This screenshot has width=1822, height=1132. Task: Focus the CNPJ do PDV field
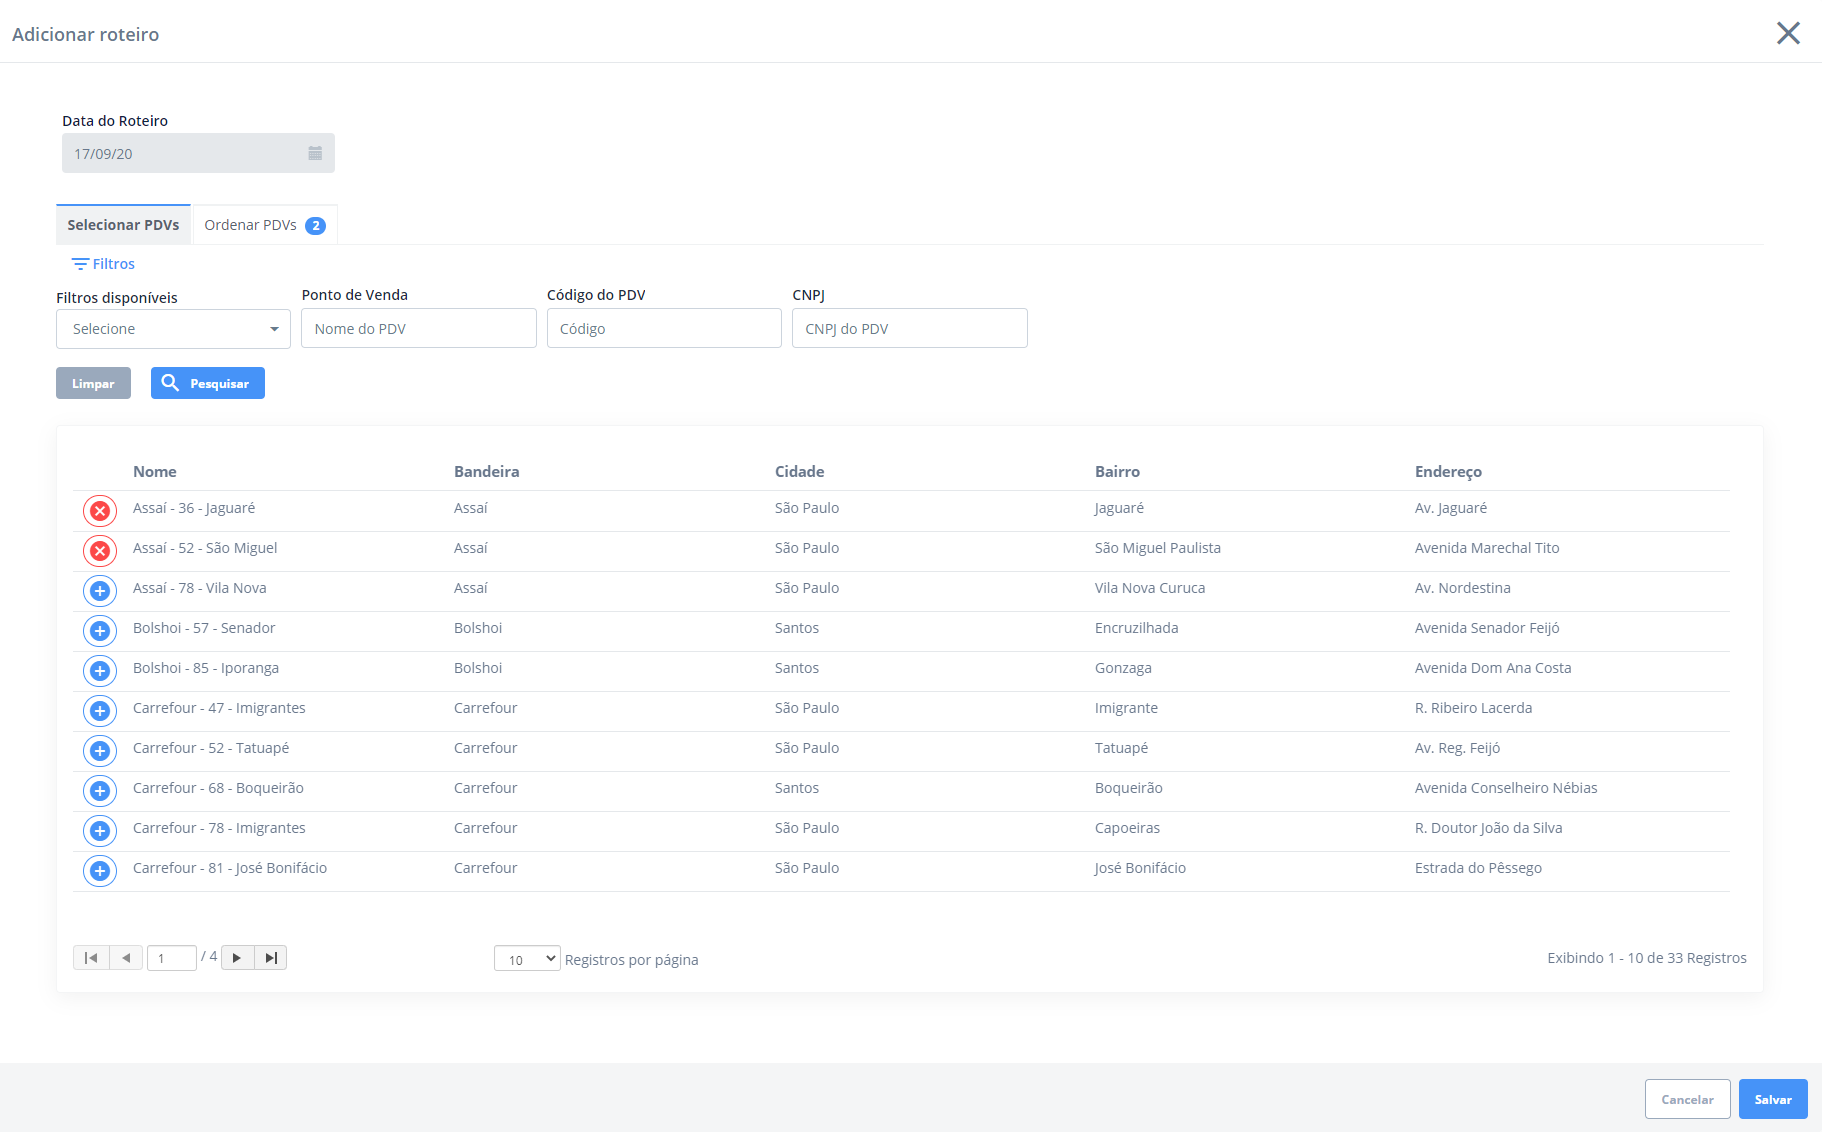pyautogui.click(x=909, y=329)
